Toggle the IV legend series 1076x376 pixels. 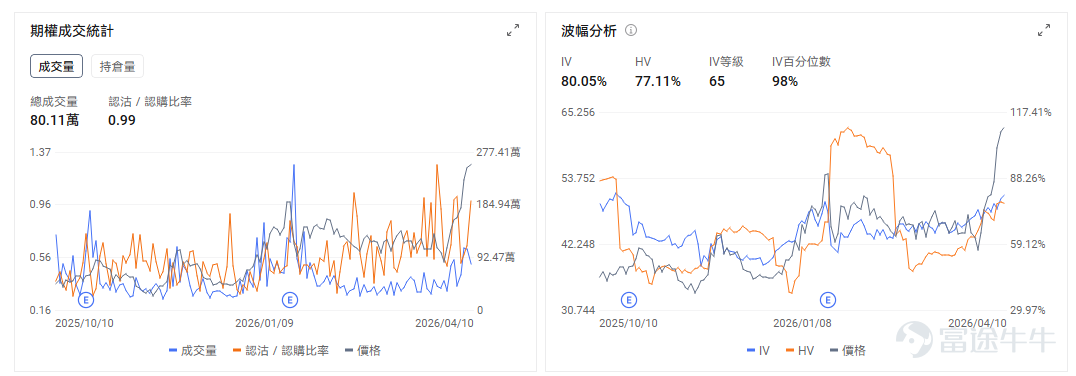(758, 351)
